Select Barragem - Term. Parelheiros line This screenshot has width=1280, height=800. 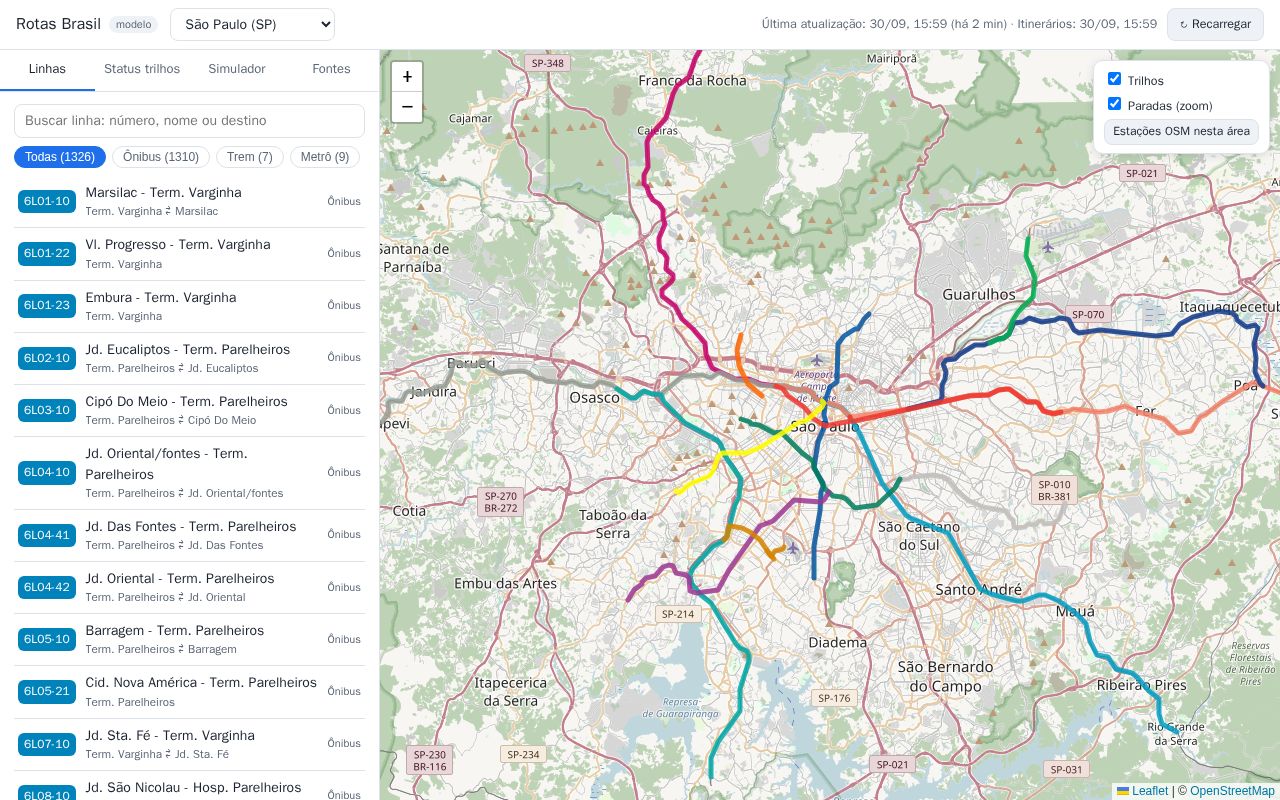(190, 639)
